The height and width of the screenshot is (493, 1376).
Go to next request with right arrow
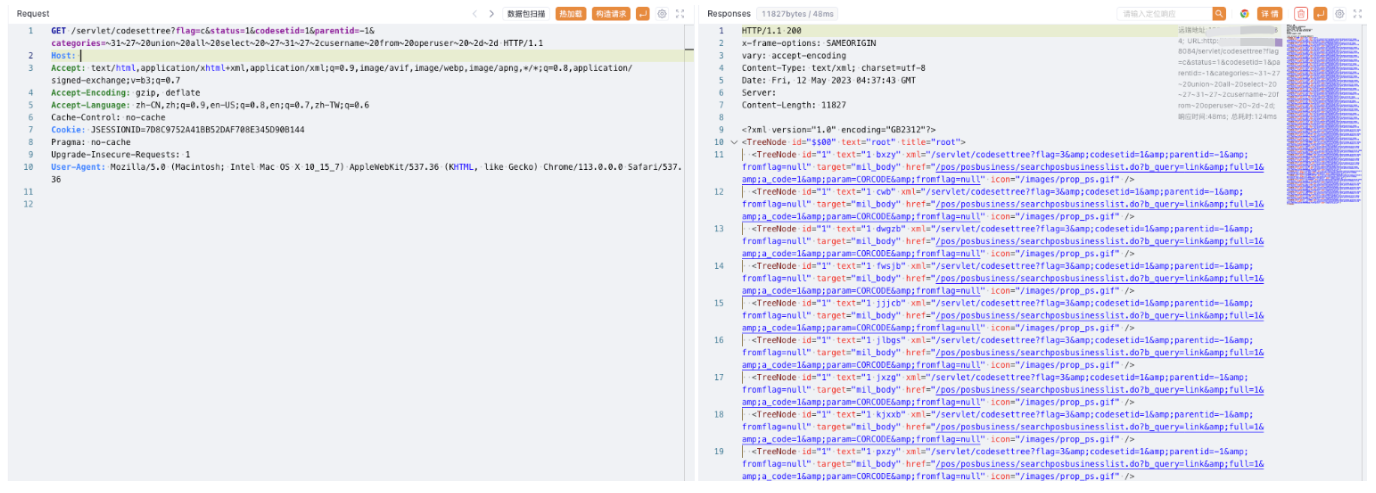coord(491,14)
